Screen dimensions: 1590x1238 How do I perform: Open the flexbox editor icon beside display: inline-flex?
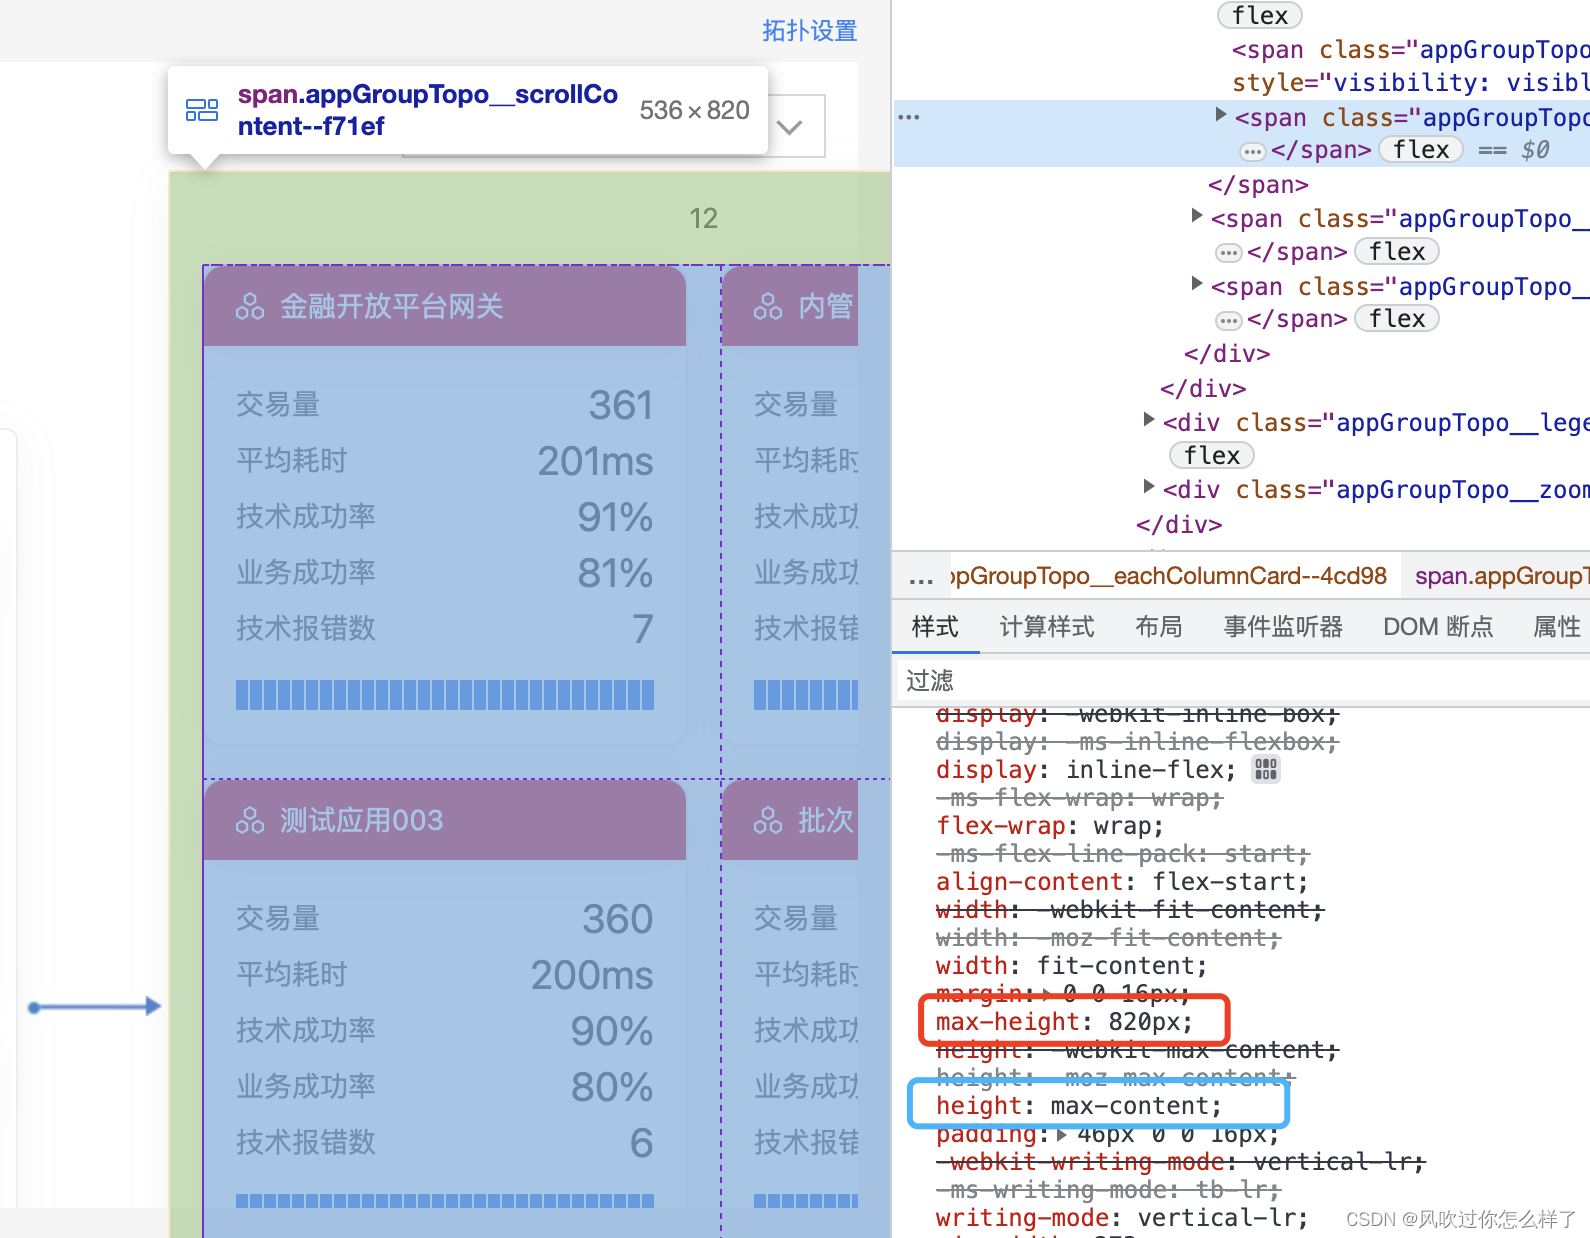(1266, 769)
